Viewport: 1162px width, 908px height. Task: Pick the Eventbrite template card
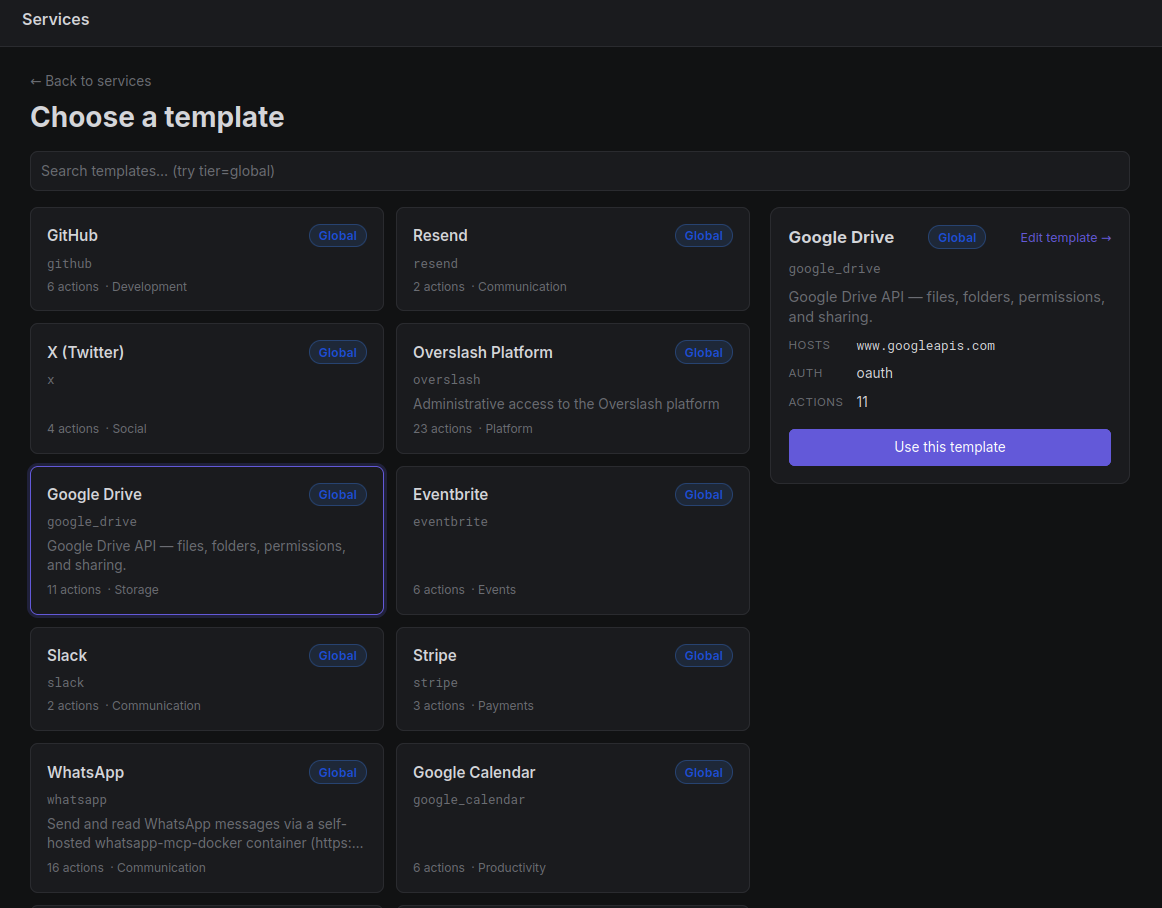click(x=573, y=540)
